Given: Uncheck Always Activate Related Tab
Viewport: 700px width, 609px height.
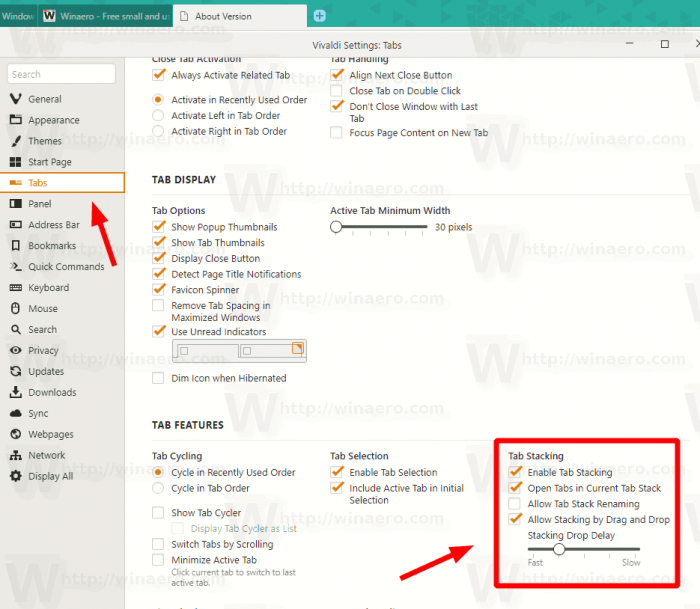Looking at the screenshot, I should [158, 75].
